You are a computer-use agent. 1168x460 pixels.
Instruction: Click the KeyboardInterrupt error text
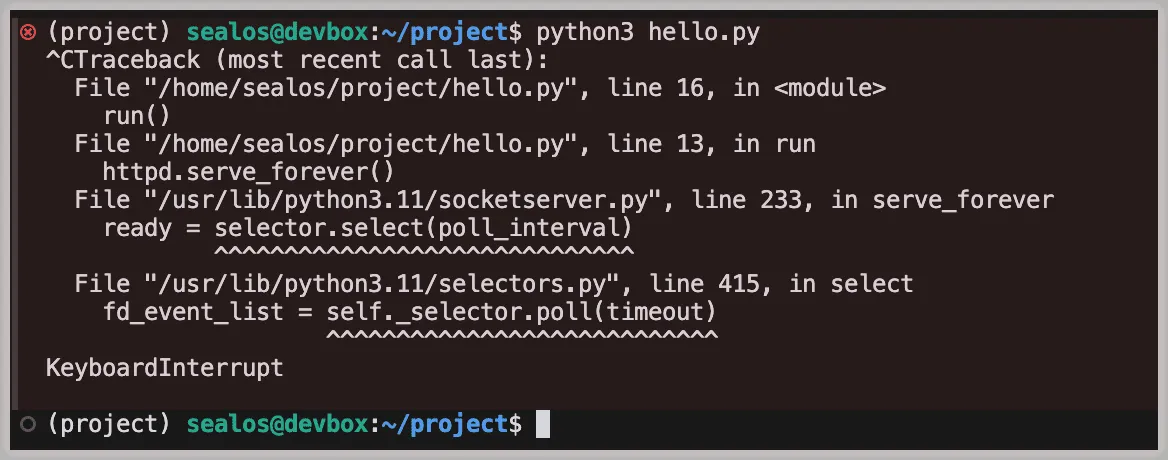coord(165,368)
